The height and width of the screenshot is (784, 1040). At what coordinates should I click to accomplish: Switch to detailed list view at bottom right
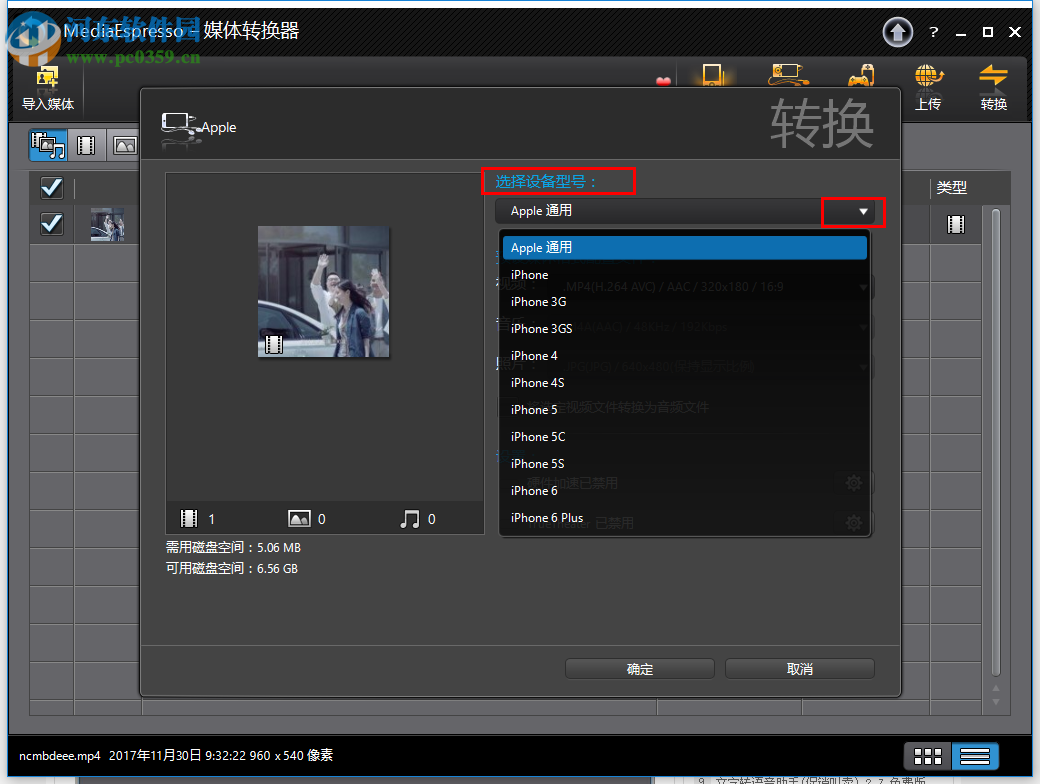coord(975,756)
